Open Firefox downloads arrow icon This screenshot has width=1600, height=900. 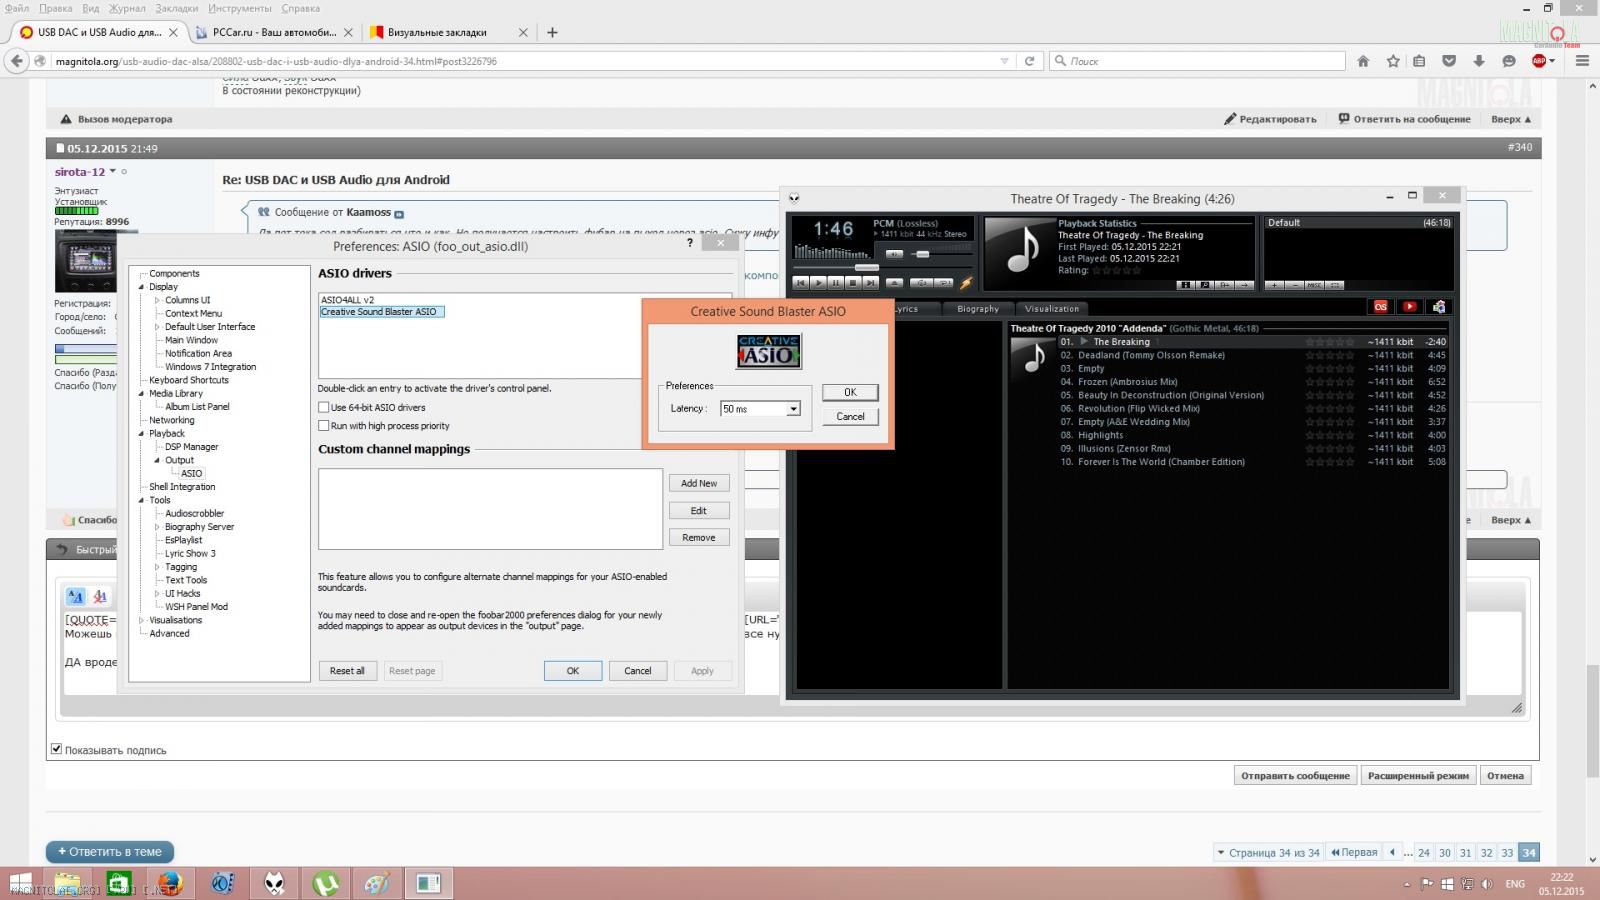pyautogui.click(x=1479, y=61)
